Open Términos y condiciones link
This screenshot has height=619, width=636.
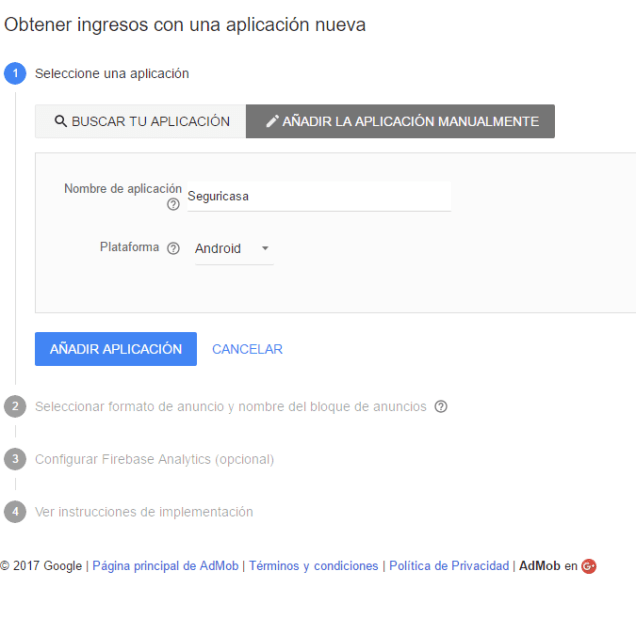point(313,566)
